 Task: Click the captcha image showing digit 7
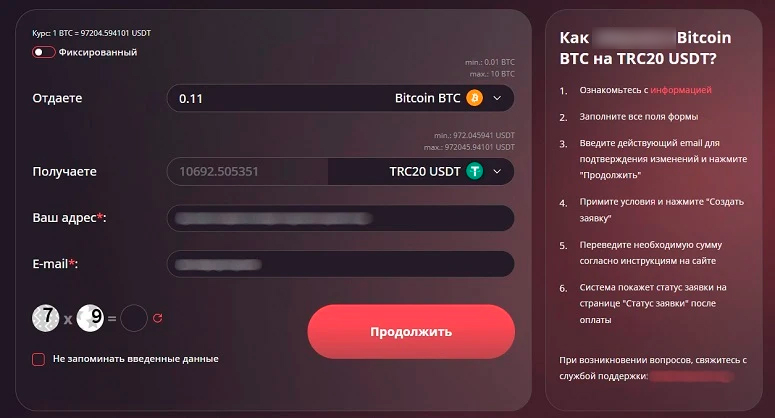[x=44, y=318]
